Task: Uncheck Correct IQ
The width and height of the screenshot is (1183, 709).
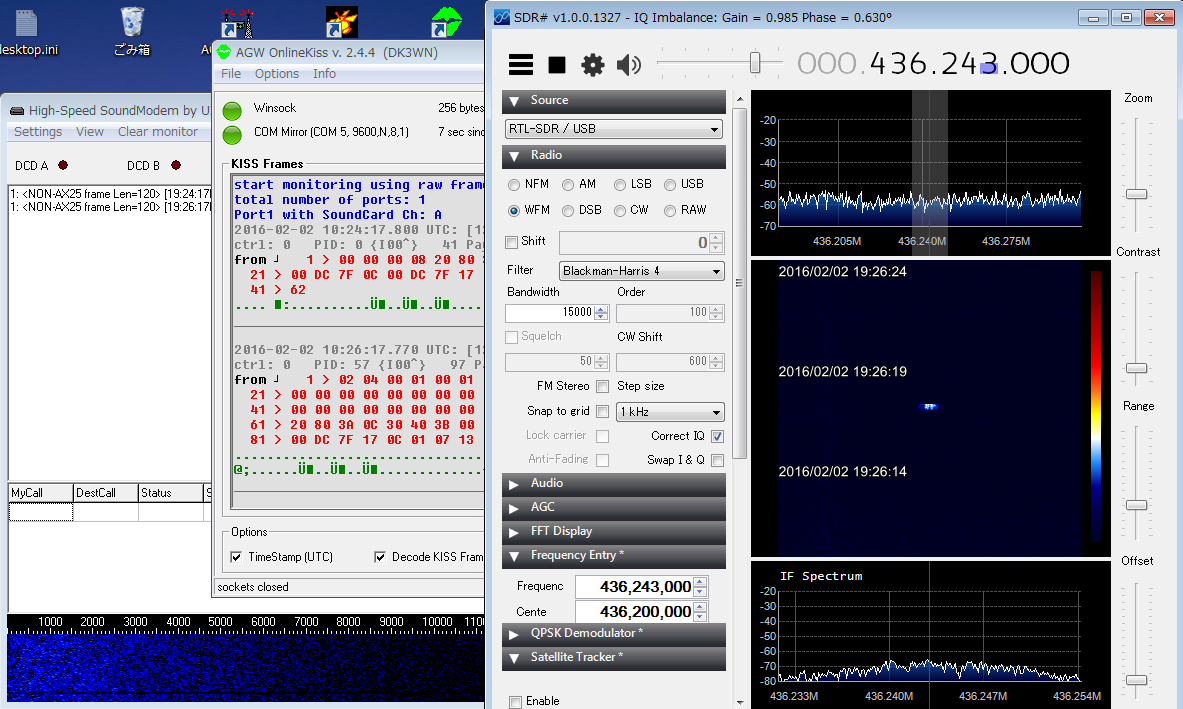Action: click(717, 436)
